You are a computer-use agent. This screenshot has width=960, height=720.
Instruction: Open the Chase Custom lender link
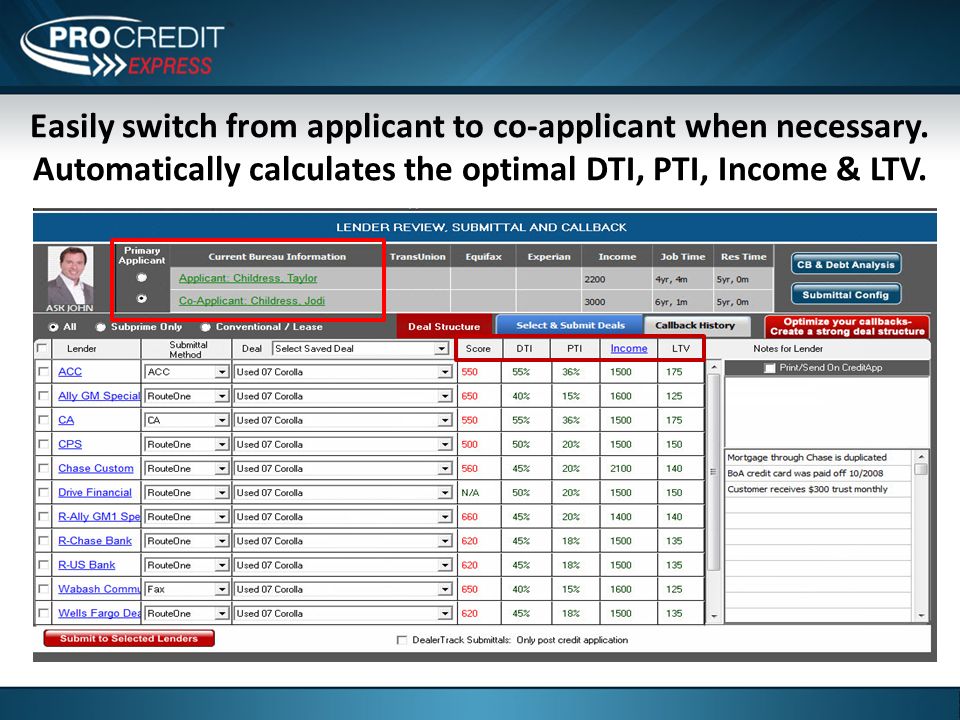click(96, 468)
